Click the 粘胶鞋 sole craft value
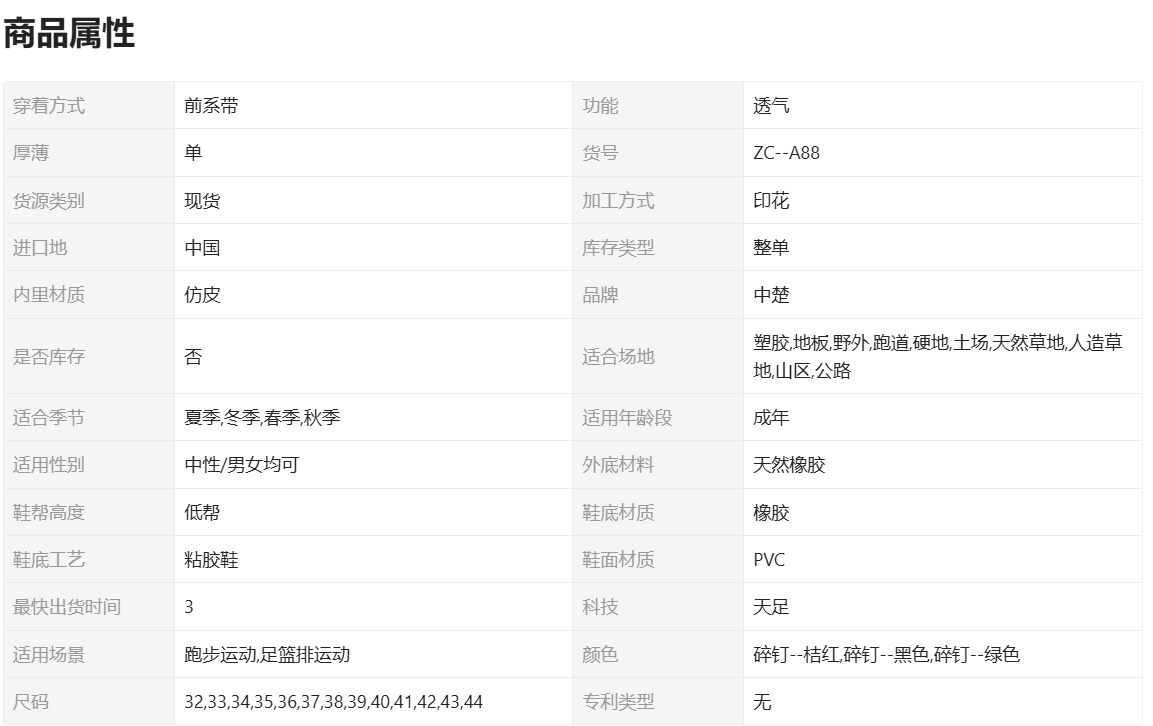Image resolution: width=1153 pixels, height=726 pixels. 211,560
